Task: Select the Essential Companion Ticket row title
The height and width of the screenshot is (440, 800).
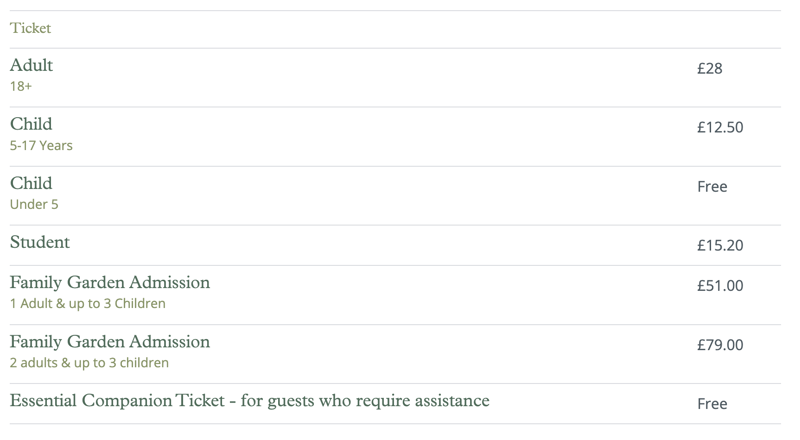Action: tap(249, 401)
